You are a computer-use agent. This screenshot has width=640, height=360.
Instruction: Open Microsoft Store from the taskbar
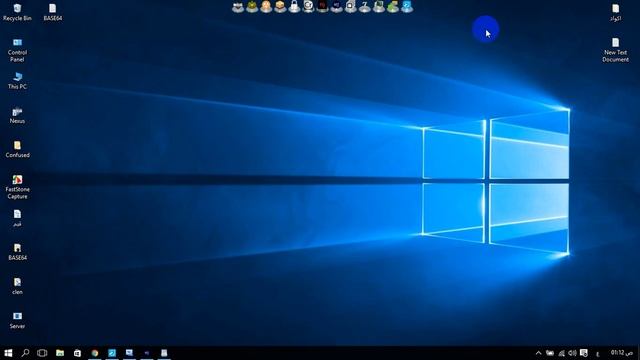(x=77, y=353)
